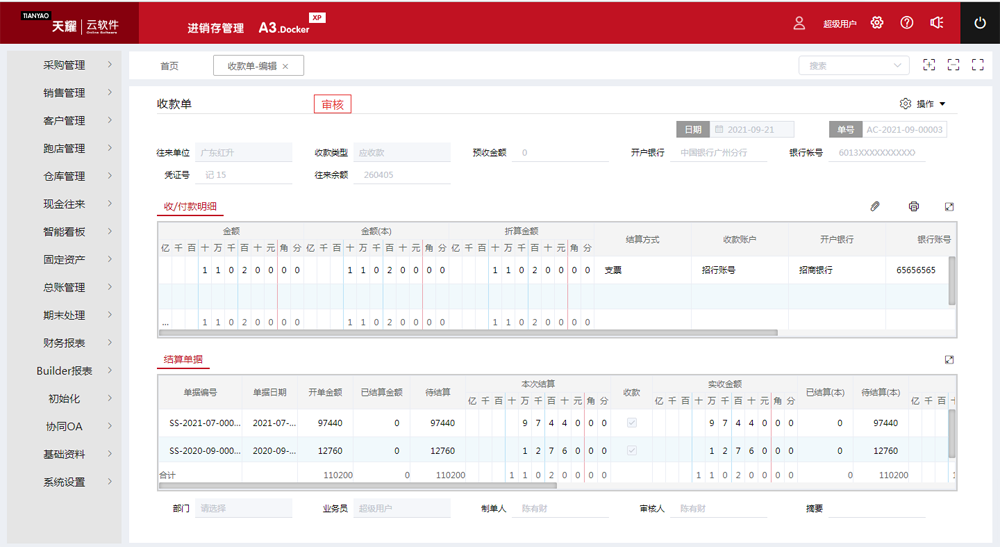Viewport: 1000px width, 547px height.
Task: Click the 日期 date field
Action: click(x=752, y=130)
